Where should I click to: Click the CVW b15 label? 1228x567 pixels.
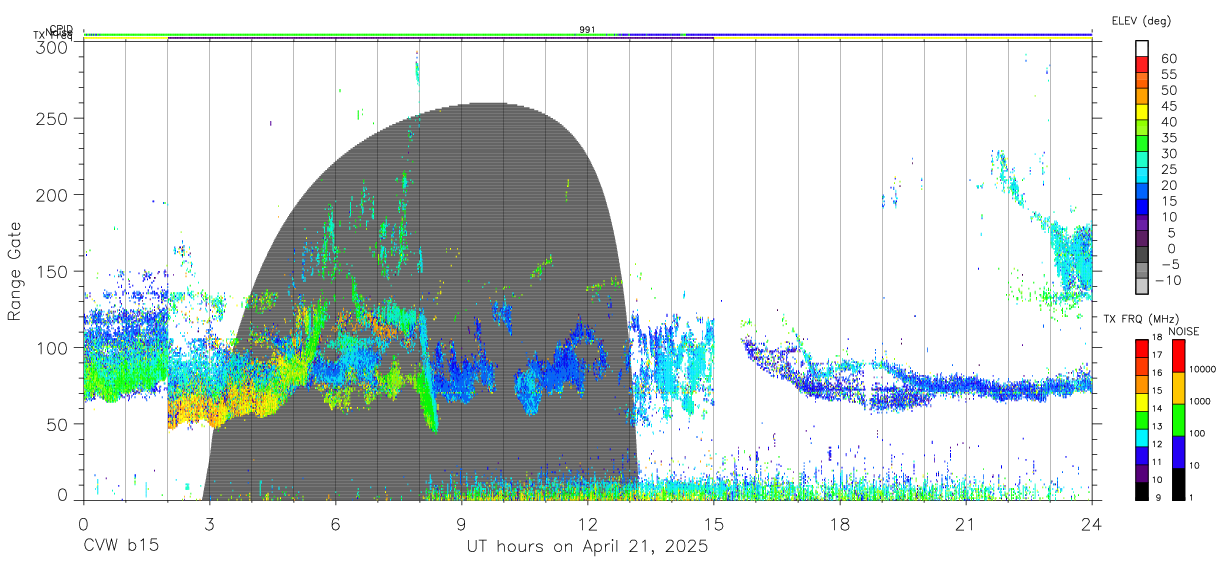pyautogui.click(x=121, y=547)
